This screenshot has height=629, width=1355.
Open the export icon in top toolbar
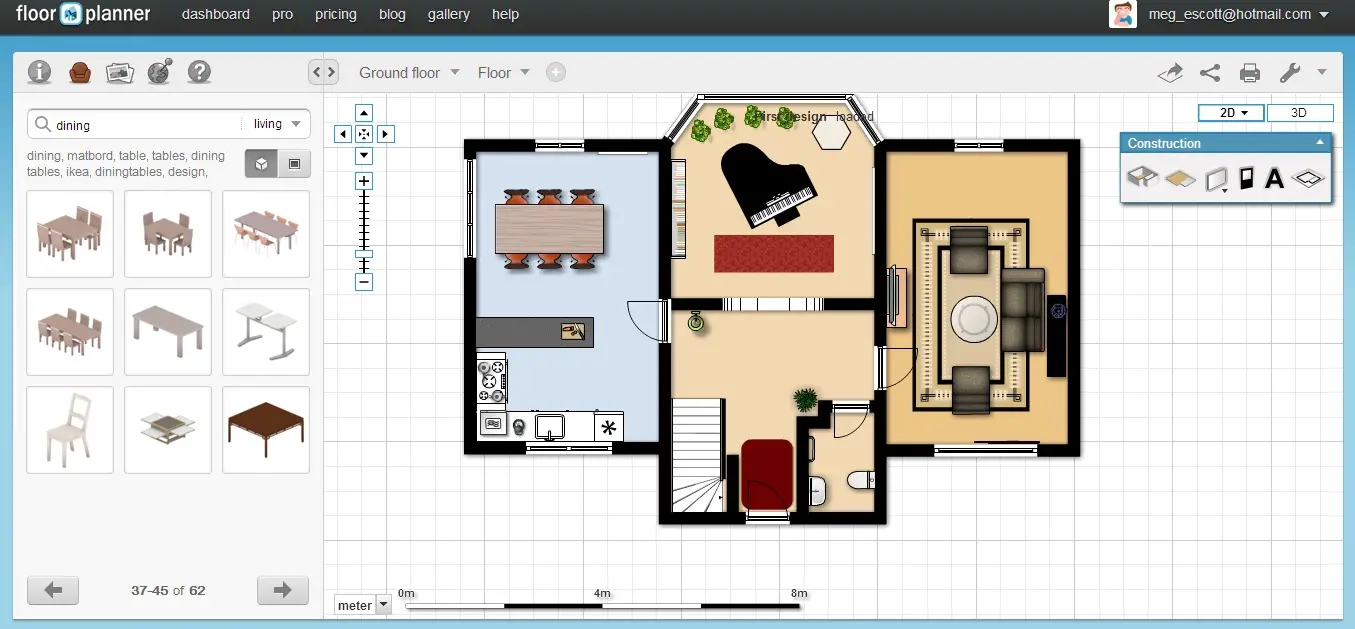[x=1170, y=72]
